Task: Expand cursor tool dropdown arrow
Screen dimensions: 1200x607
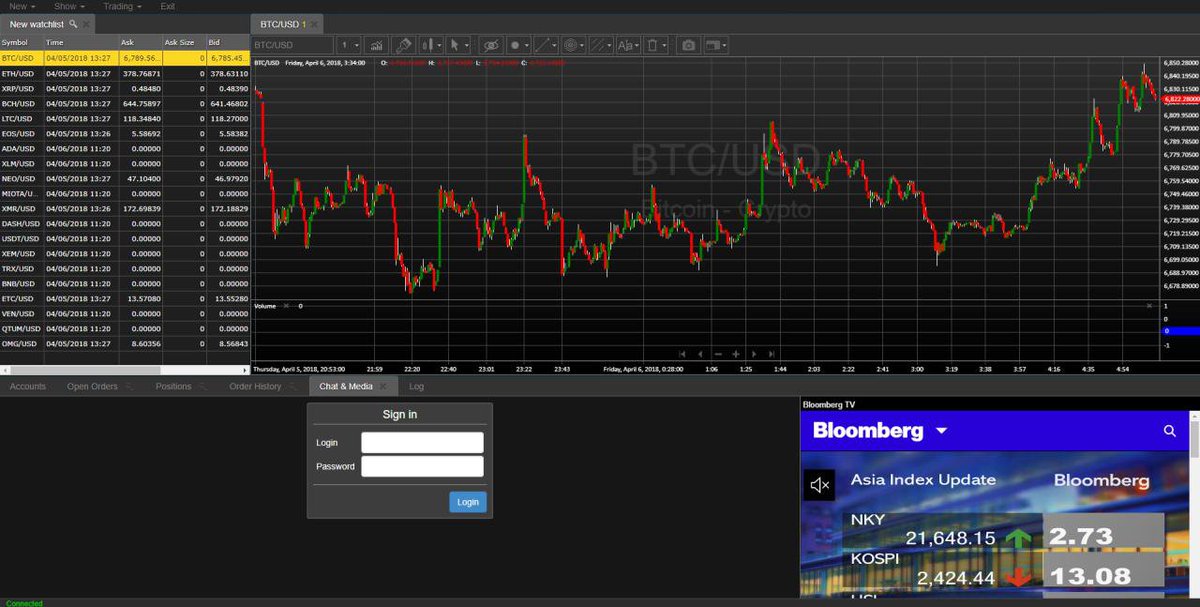Action: (x=467, y=45)
